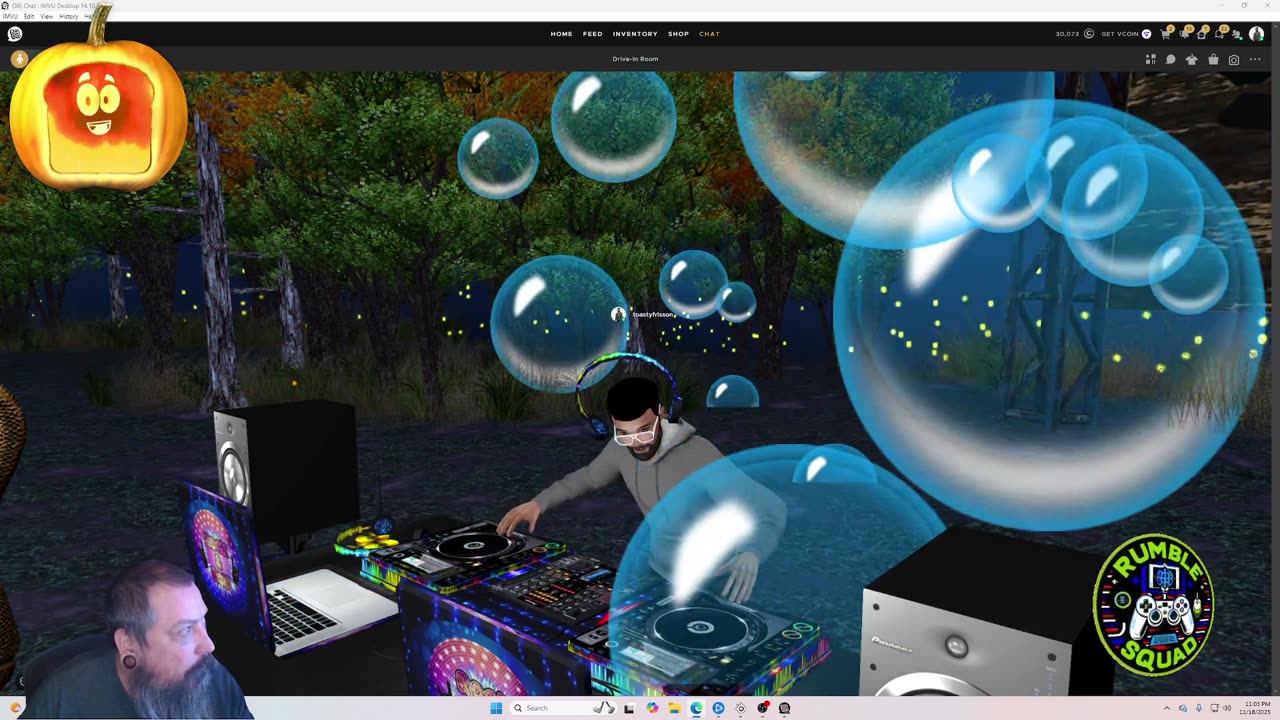
Task: Go to the FEED tab
Action: [x=593, y=34]
